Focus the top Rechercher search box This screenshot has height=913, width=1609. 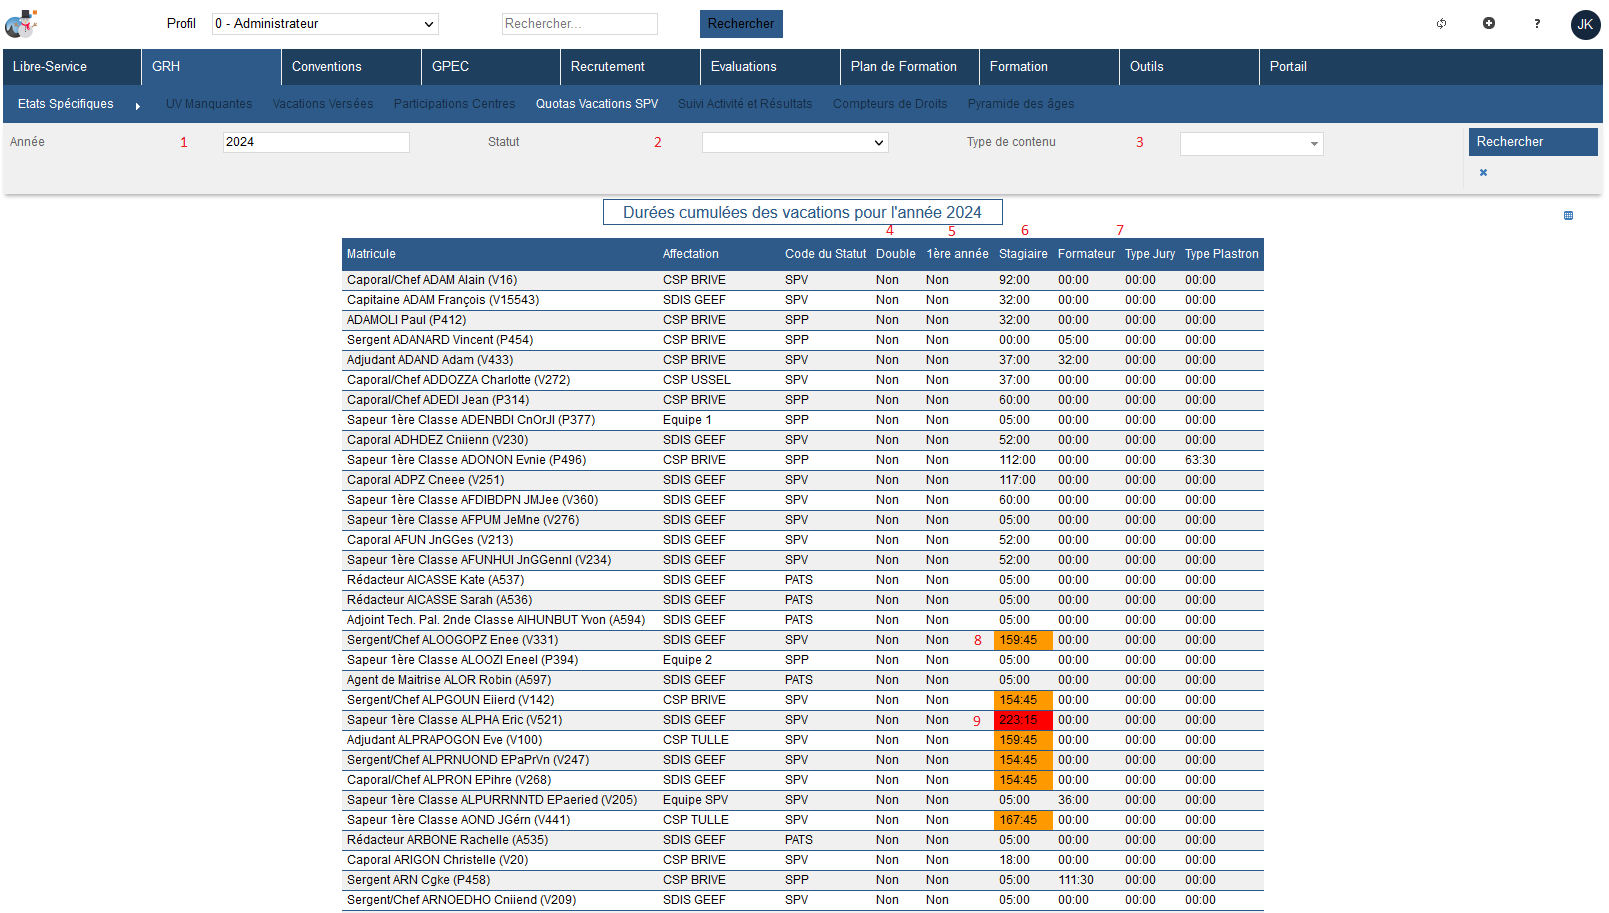coord(579,24)
